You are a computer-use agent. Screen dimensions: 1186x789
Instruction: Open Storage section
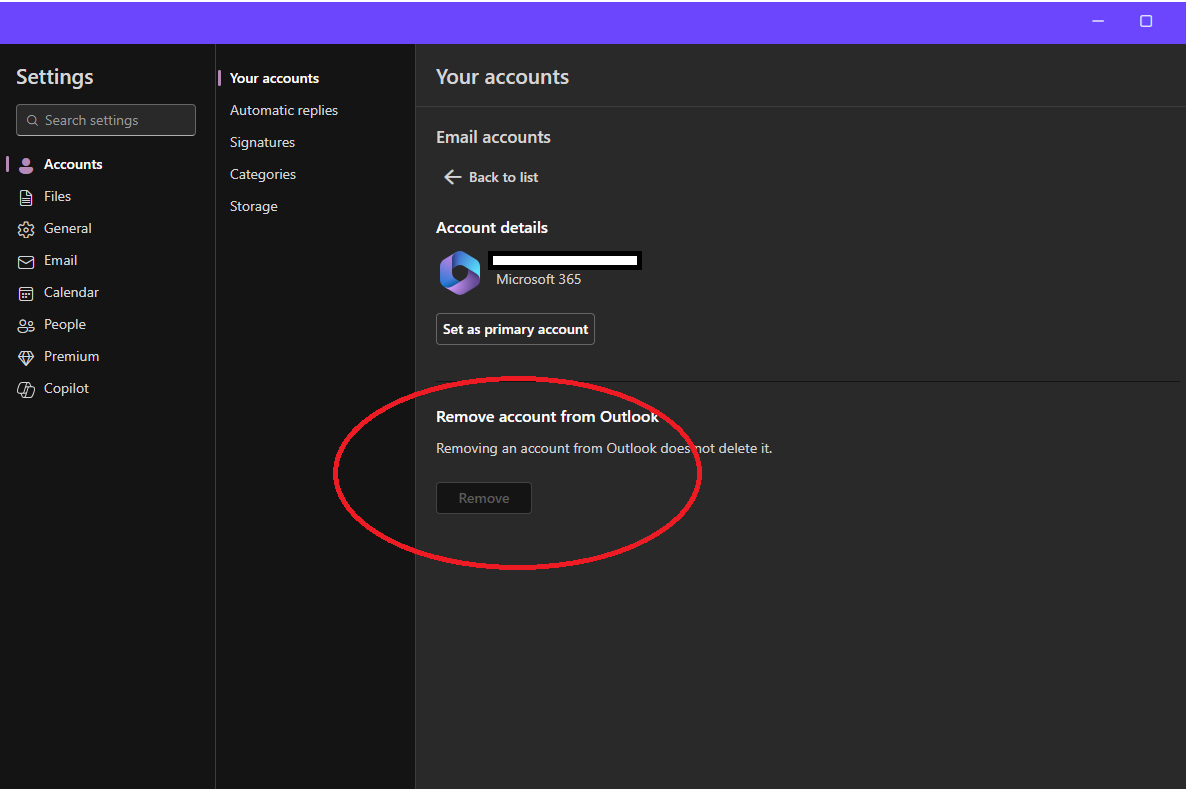click(x=253, y=206)
